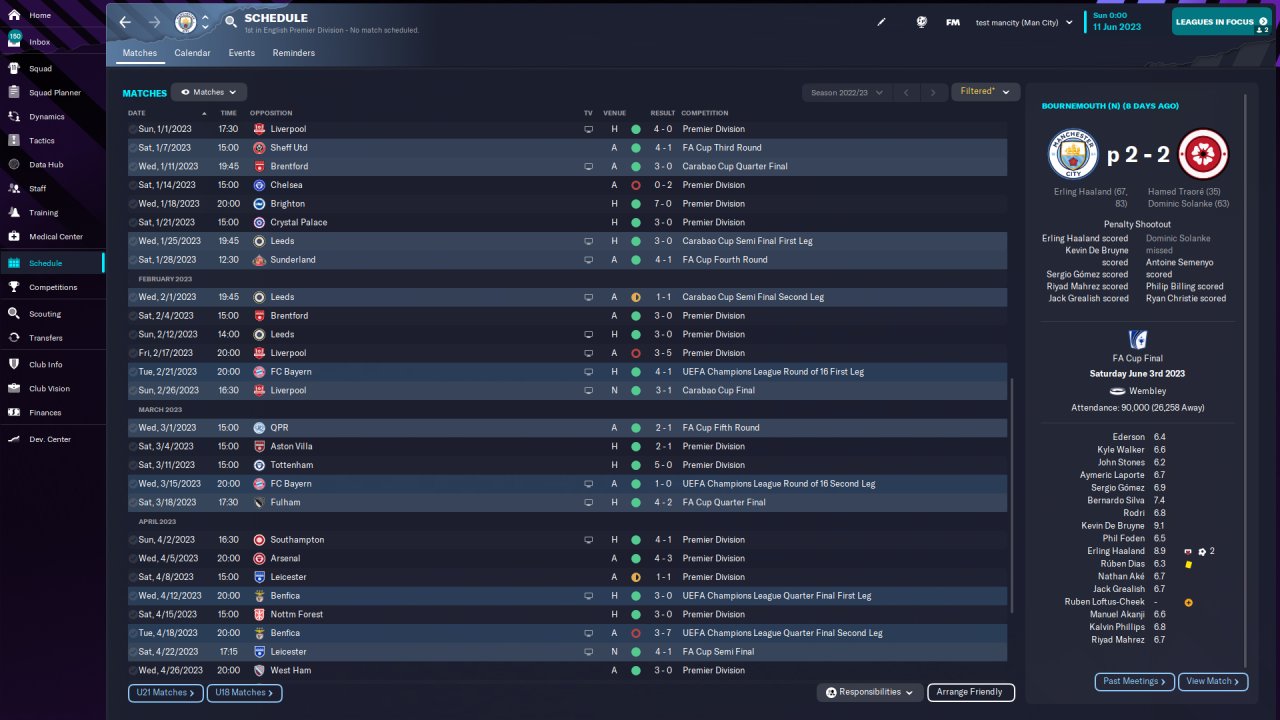Go back with the left arrow

125,22
